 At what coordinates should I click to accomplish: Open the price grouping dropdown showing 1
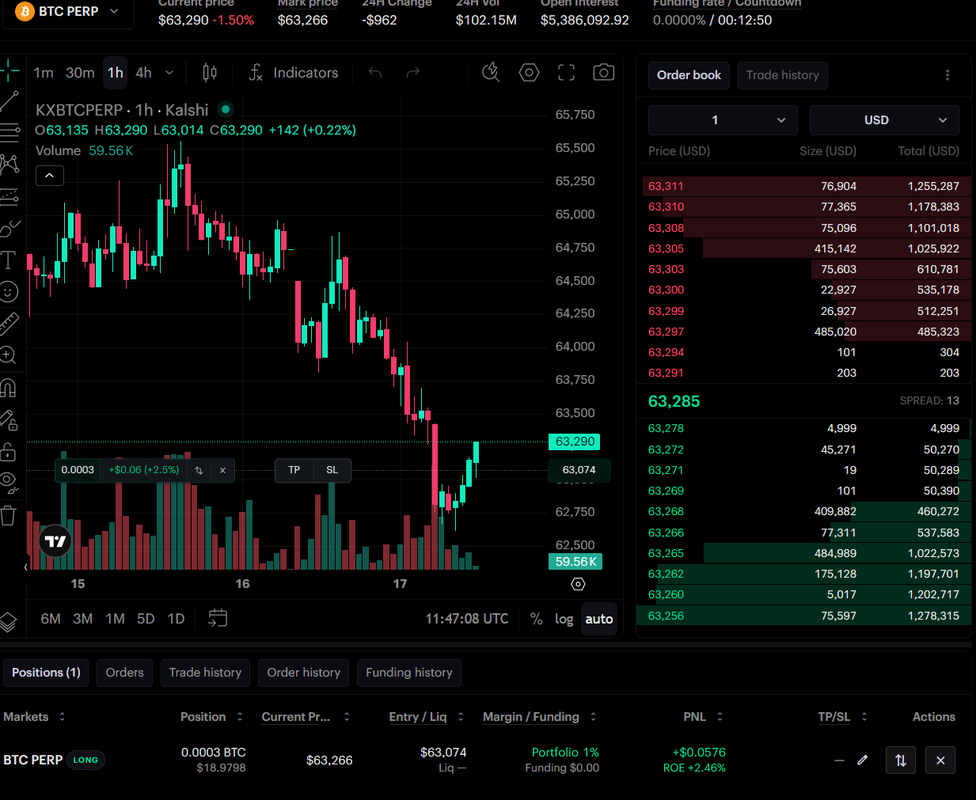click(723, 120)
